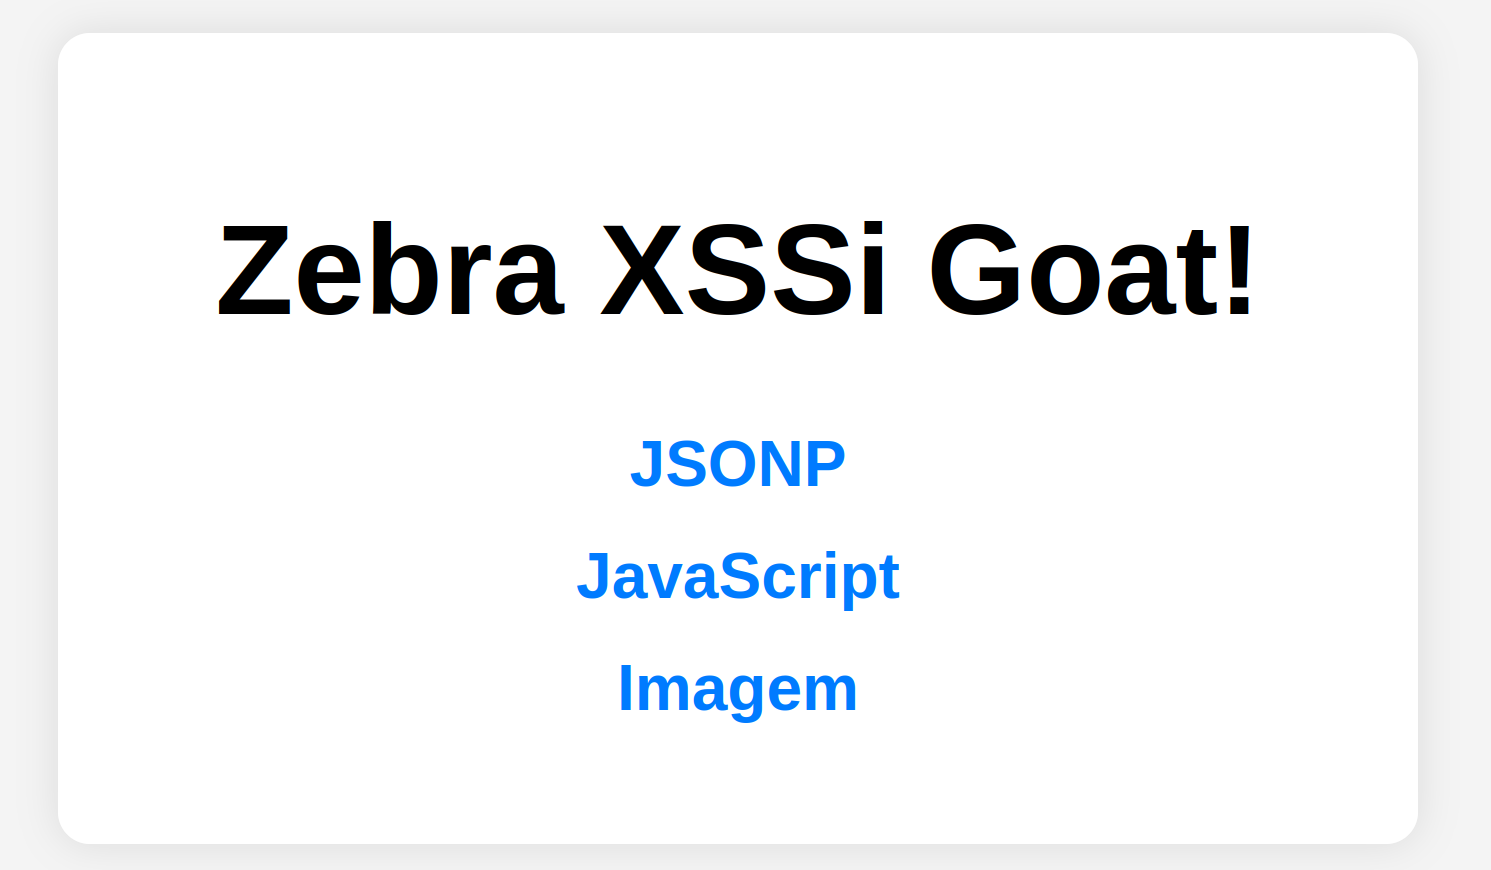This screenshot has height=870, width=1491.
Task: Choose Imagem from the link list
Action: tap(738, 689)
